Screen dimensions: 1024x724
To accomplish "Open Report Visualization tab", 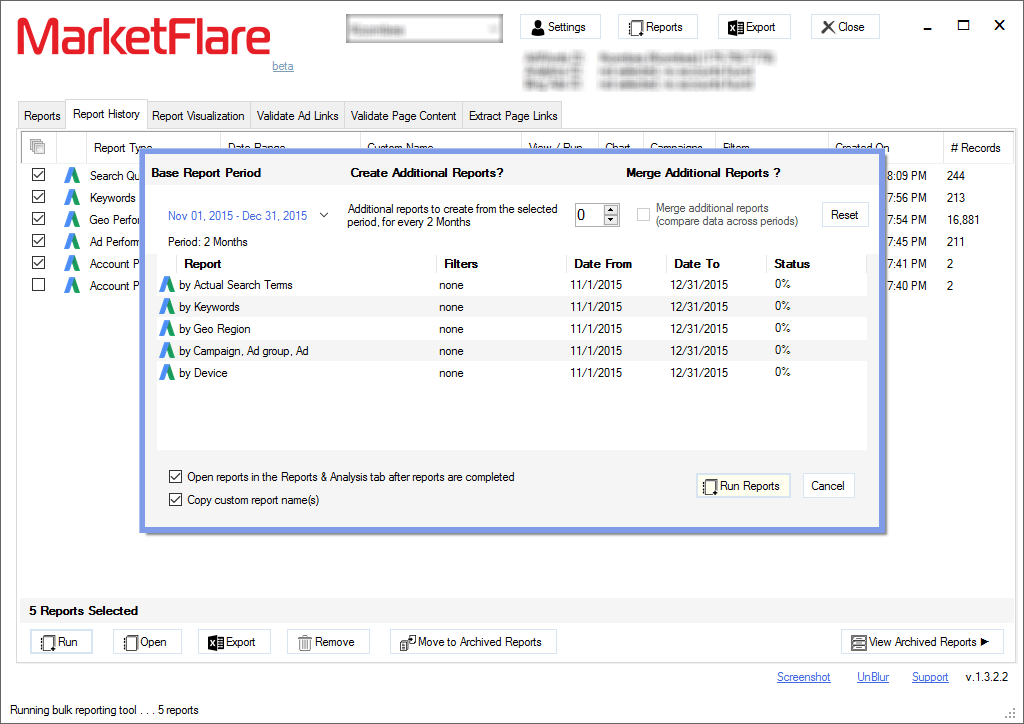I will coord(198,116).
